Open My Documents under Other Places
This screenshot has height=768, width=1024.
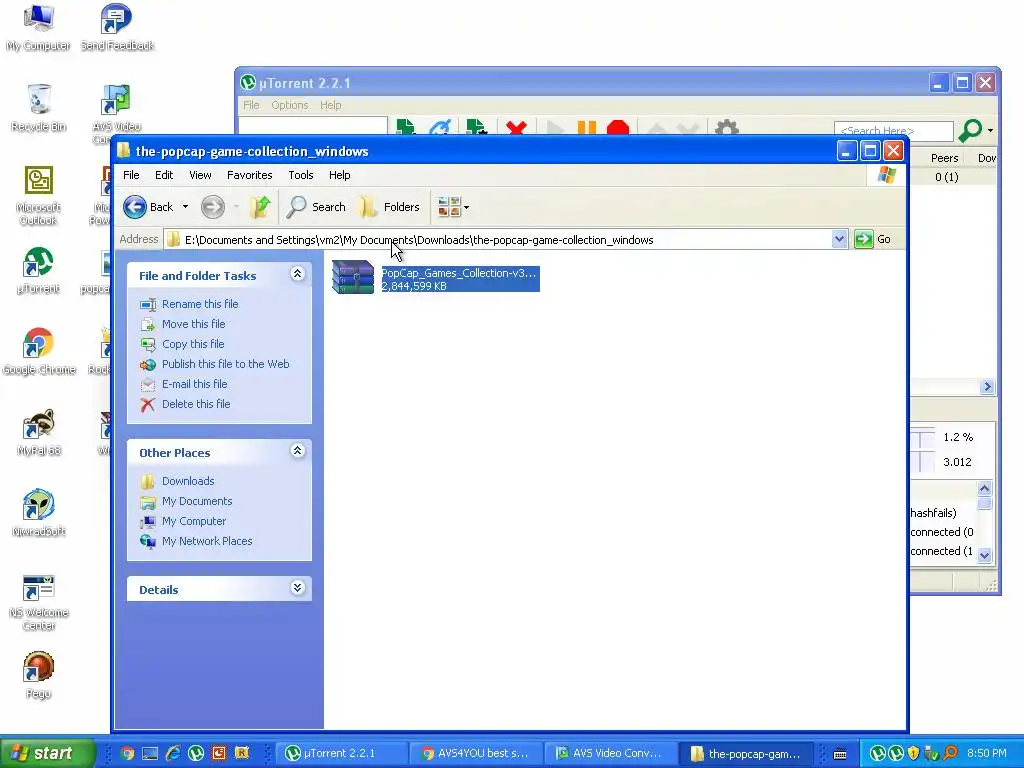(x=197, y=502)
